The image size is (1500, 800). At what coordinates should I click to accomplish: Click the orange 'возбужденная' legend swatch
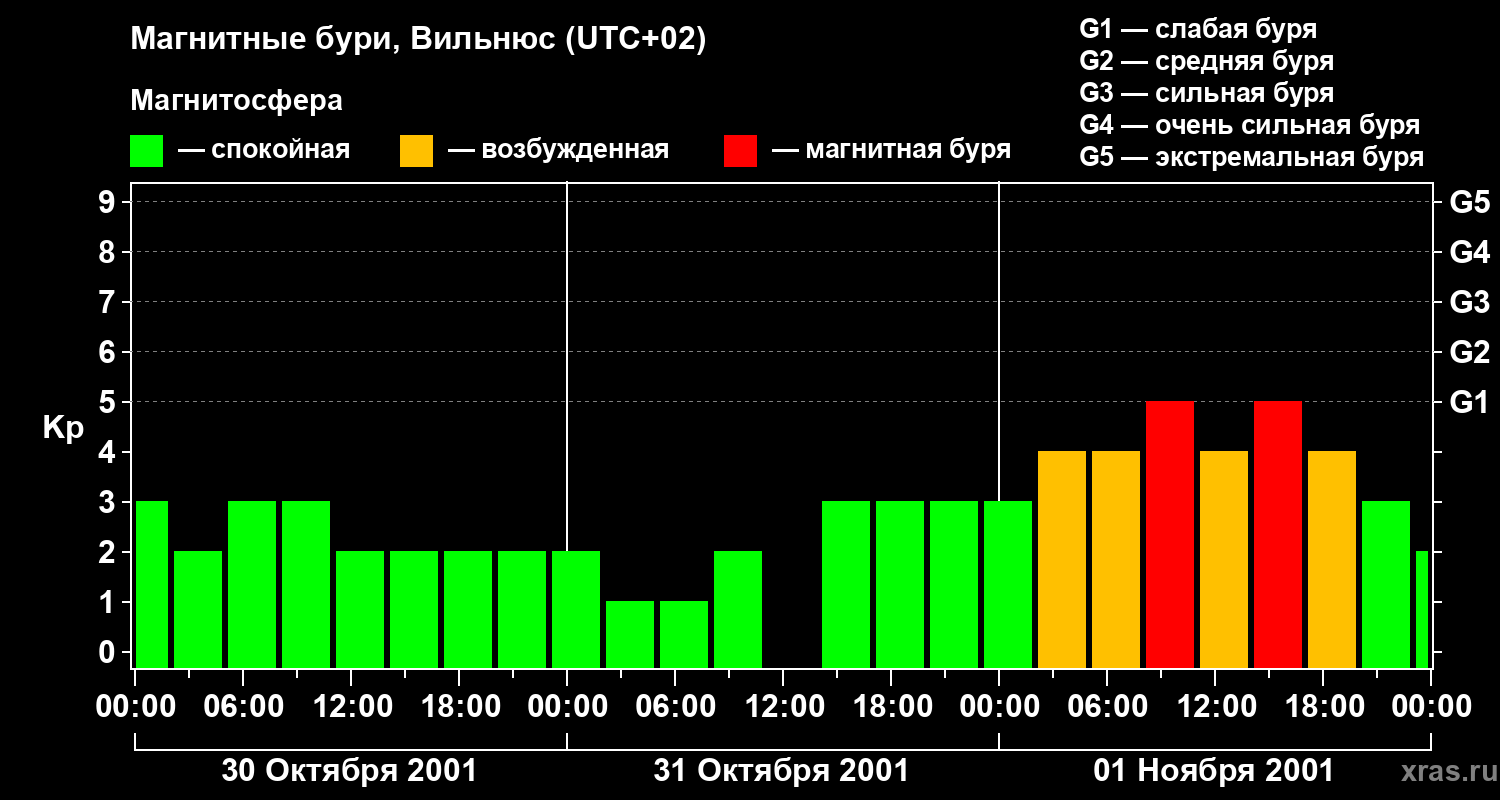point(416,151)
